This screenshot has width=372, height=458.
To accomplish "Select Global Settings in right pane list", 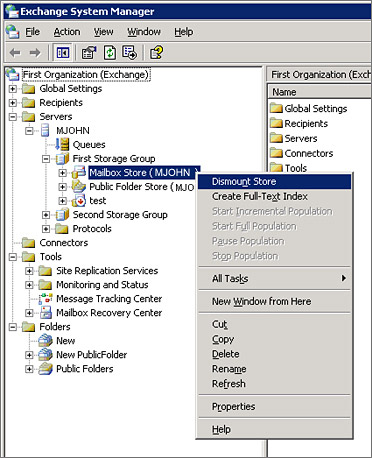I will pyautogui.click(x=309, y=108).
